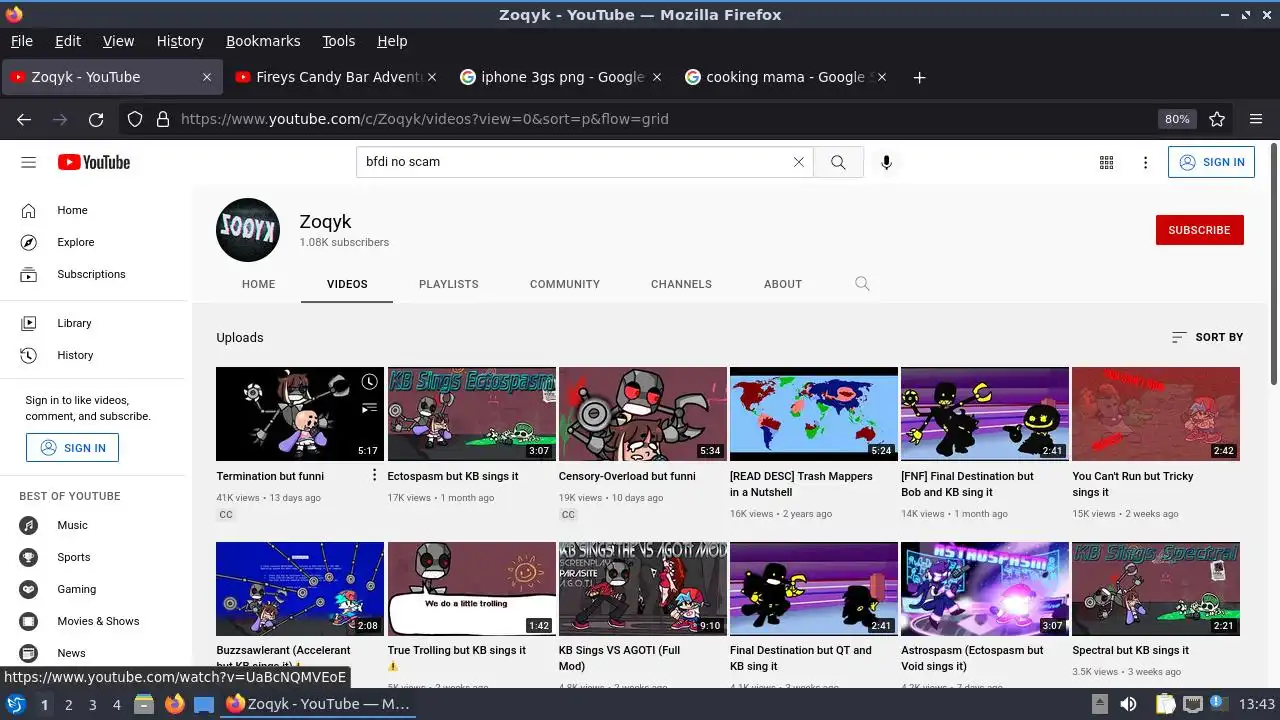Viewport: 1280px width, 720px height.
Task: Open the KB Sings VS AGOTI thumbnail
Action: [643, 589]
